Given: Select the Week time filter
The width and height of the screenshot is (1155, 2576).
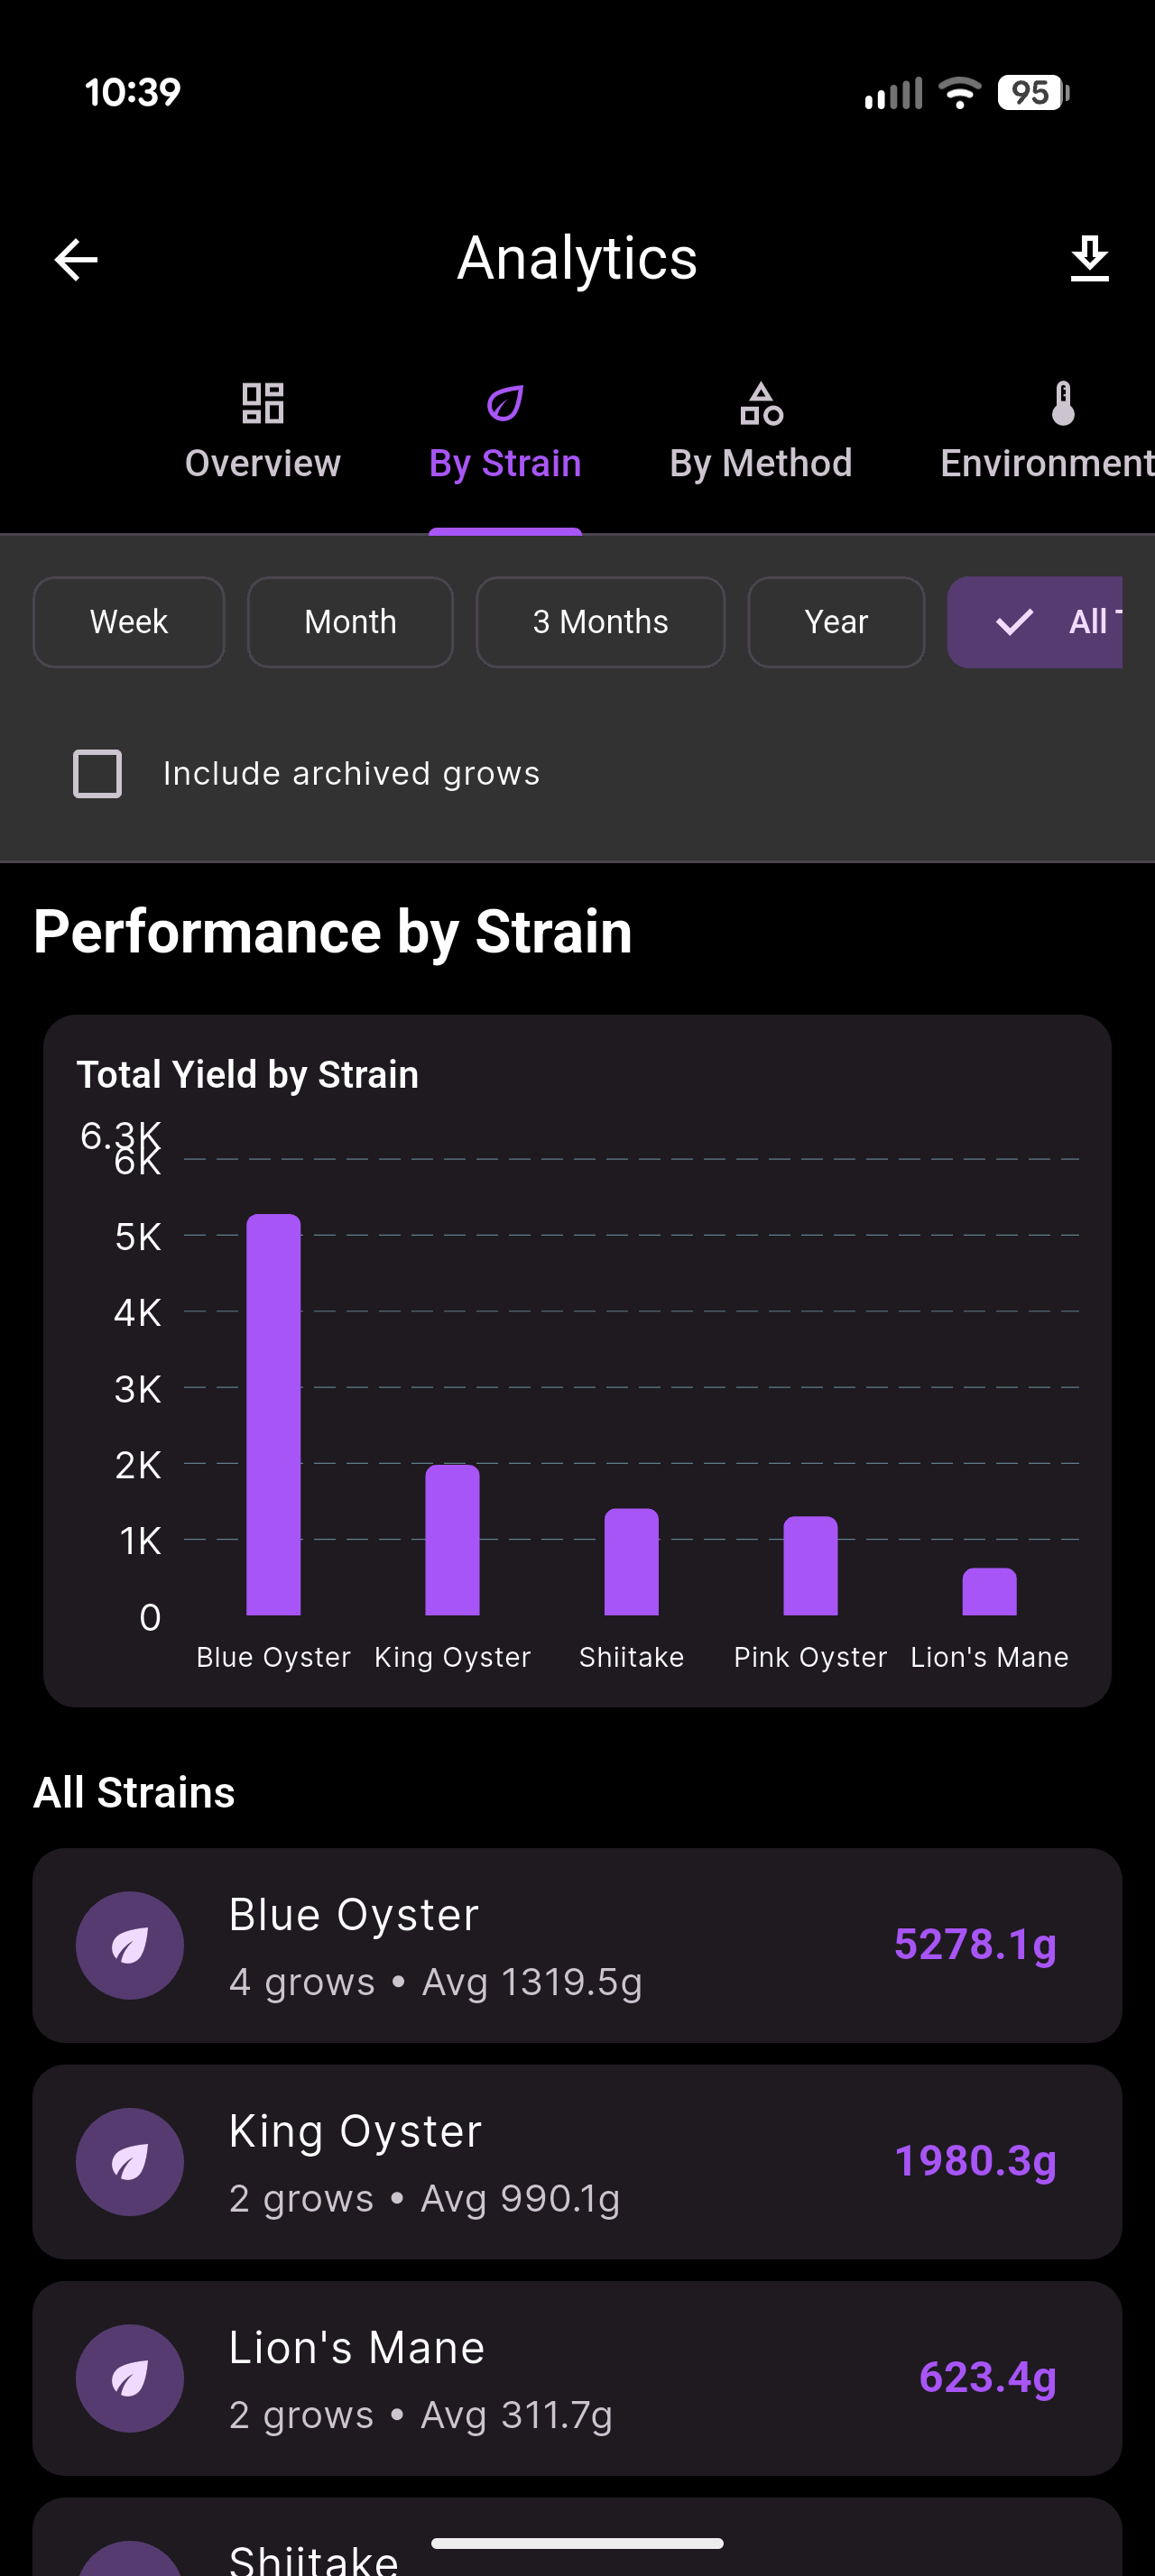Looking at the screenshot, I should coord(128,622).
